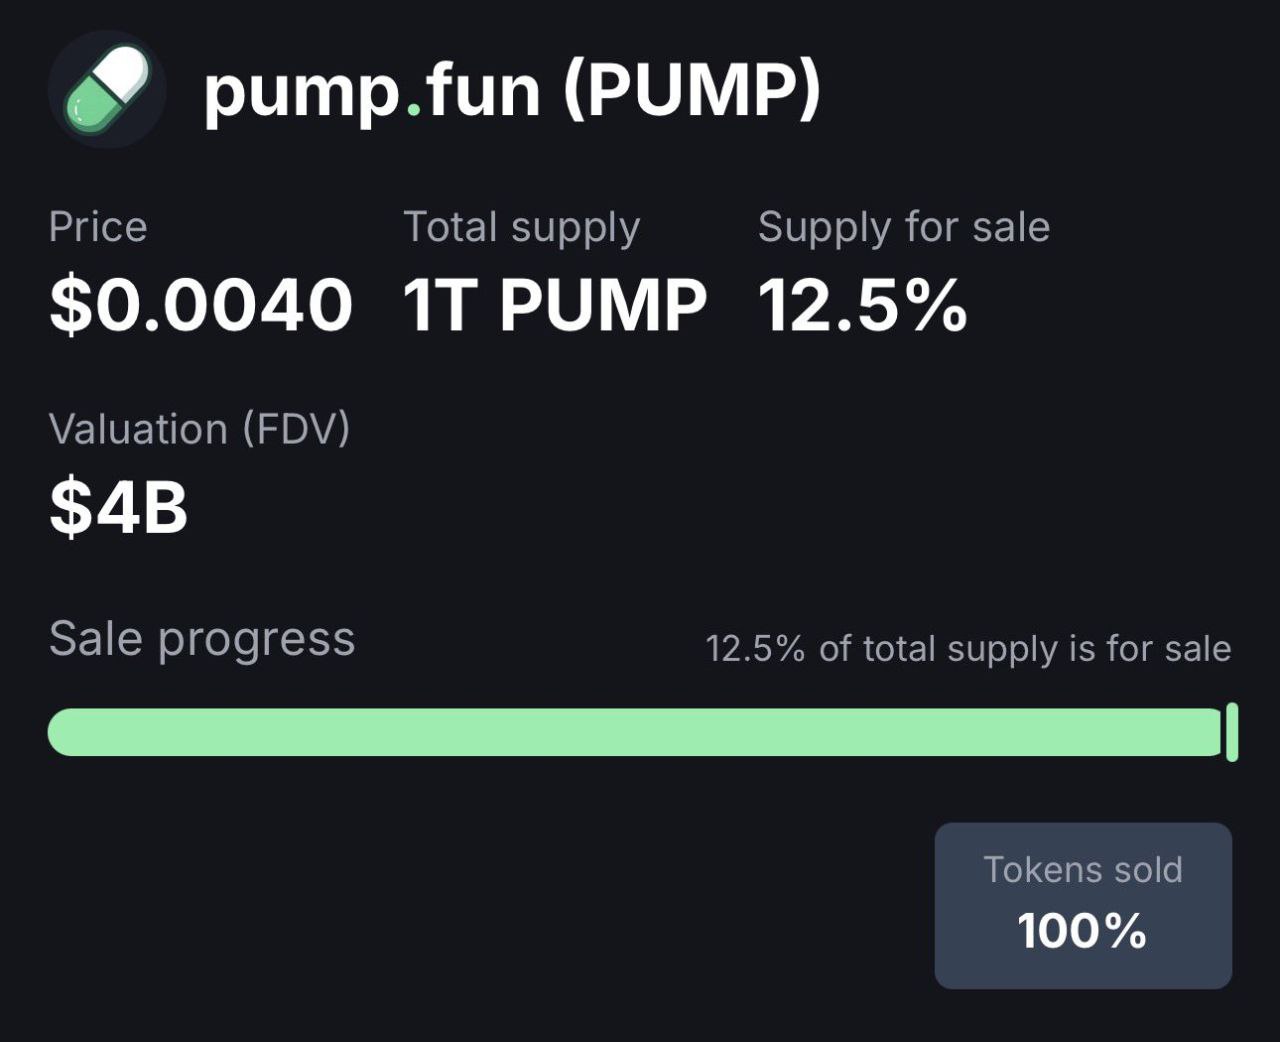Click the Total supply label

click(522, 227)
